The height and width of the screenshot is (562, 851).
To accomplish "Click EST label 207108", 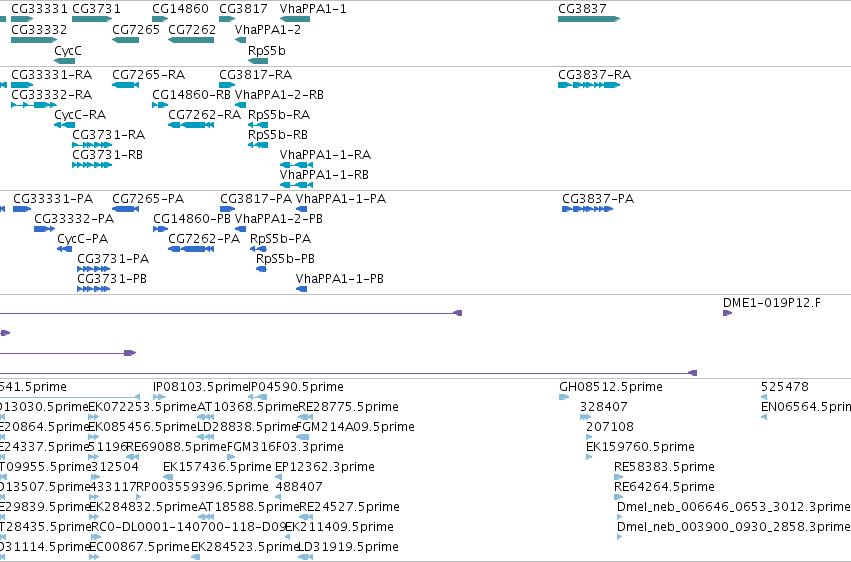I will (610, 427).
